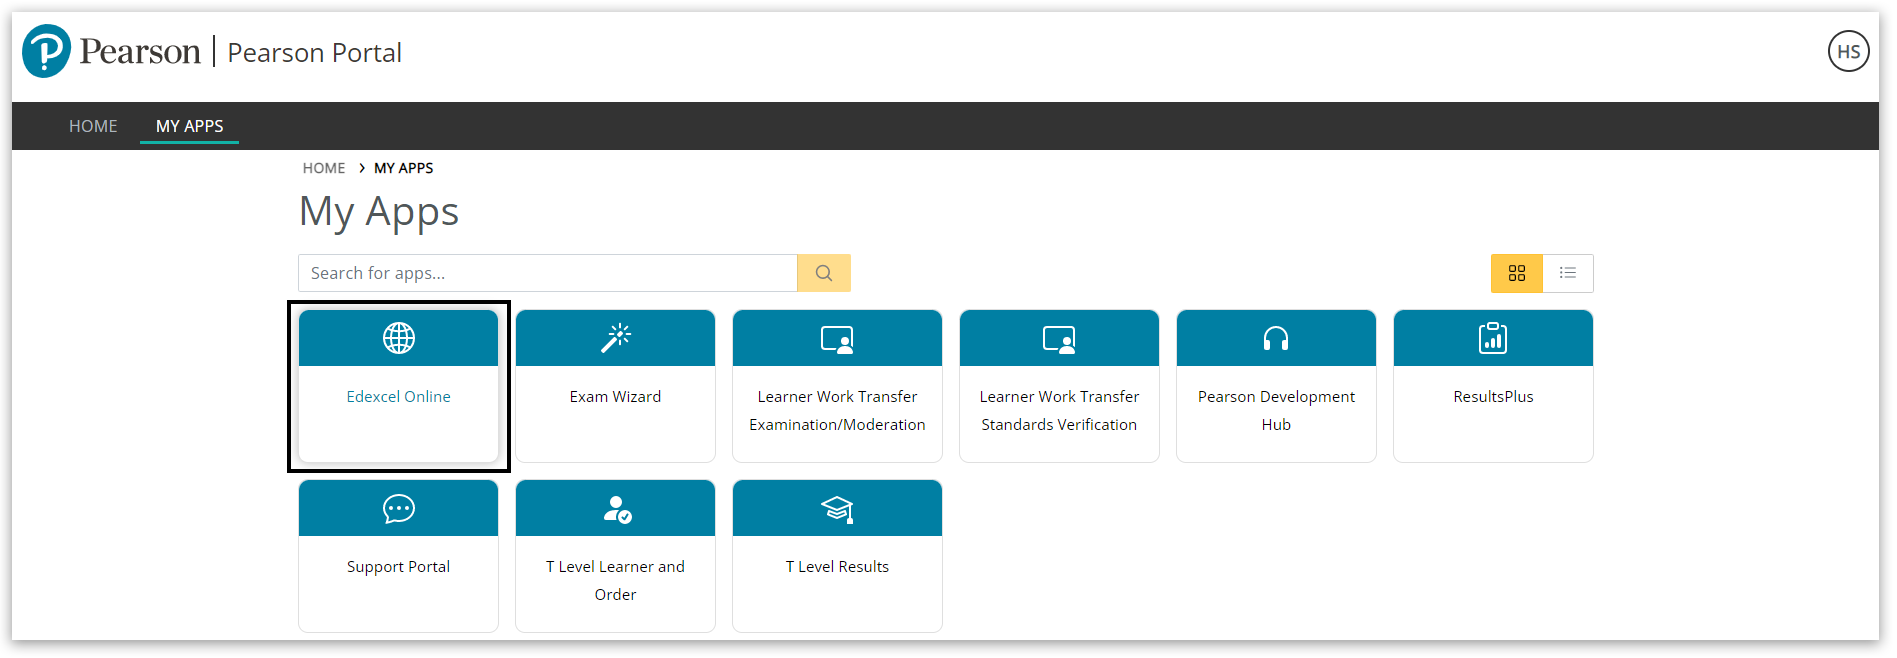Click the magnifying glass search button
1897x658 pixels.
(824, 273)
